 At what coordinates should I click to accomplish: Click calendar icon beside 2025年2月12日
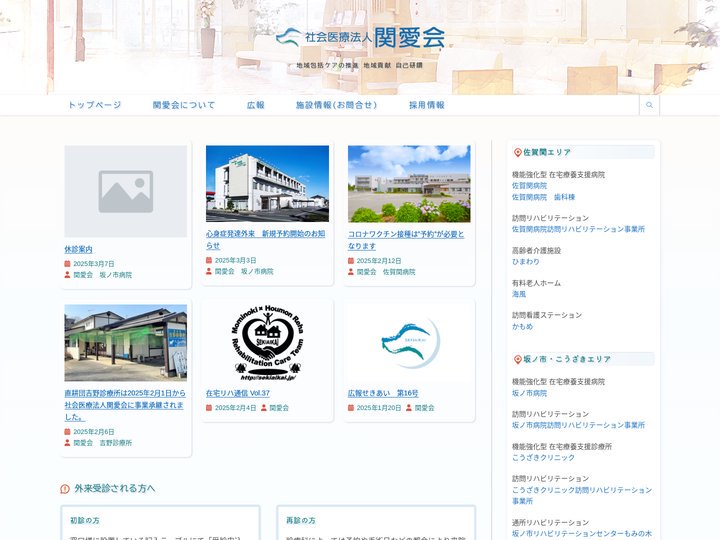(x=351, y=261)
